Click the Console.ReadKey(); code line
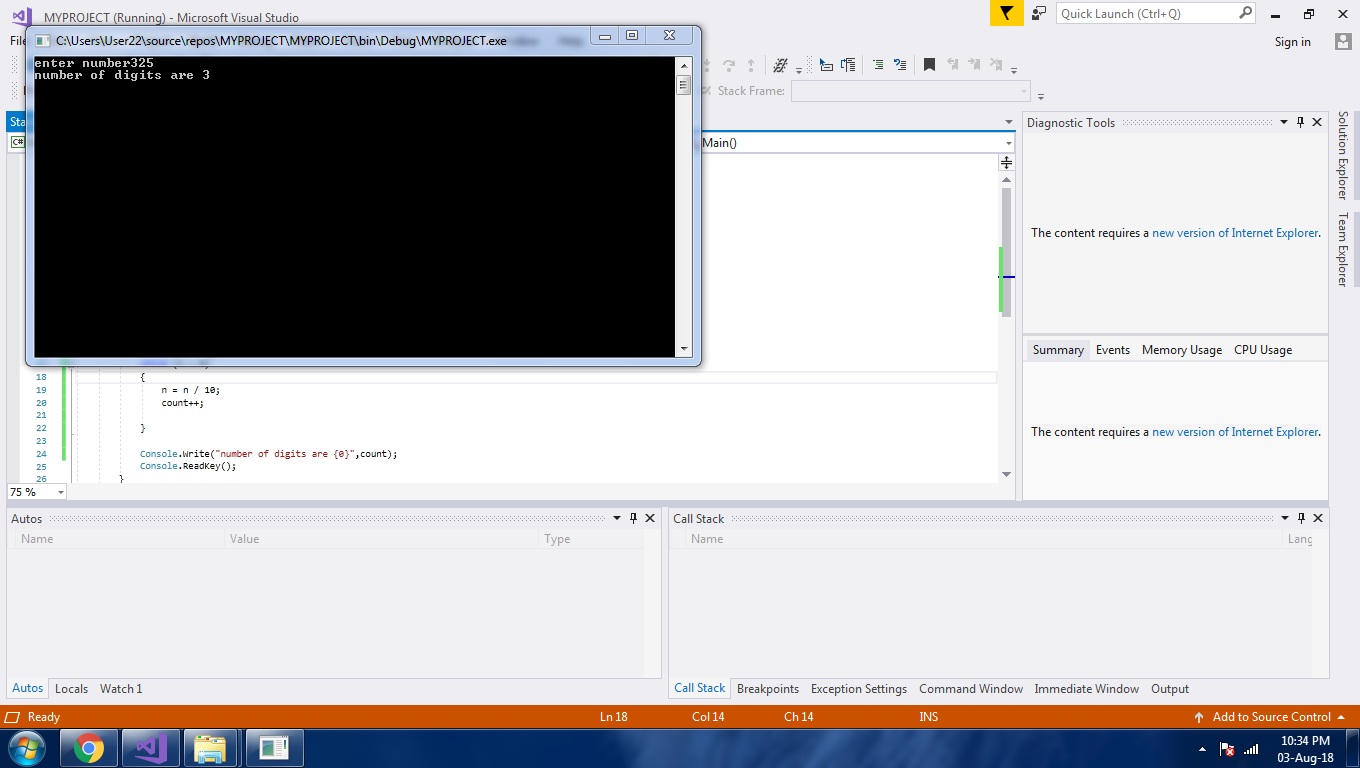This screenshot has height=768, width=1360. (x=188, y=466)
